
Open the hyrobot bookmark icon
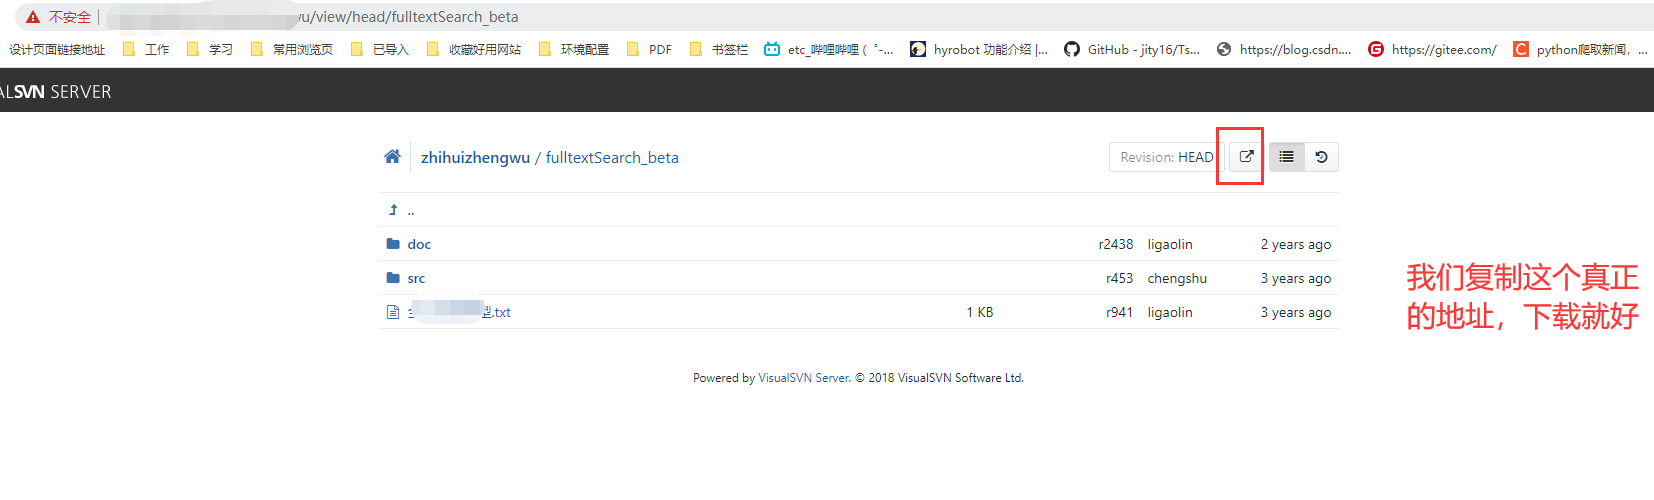point(917,49)
